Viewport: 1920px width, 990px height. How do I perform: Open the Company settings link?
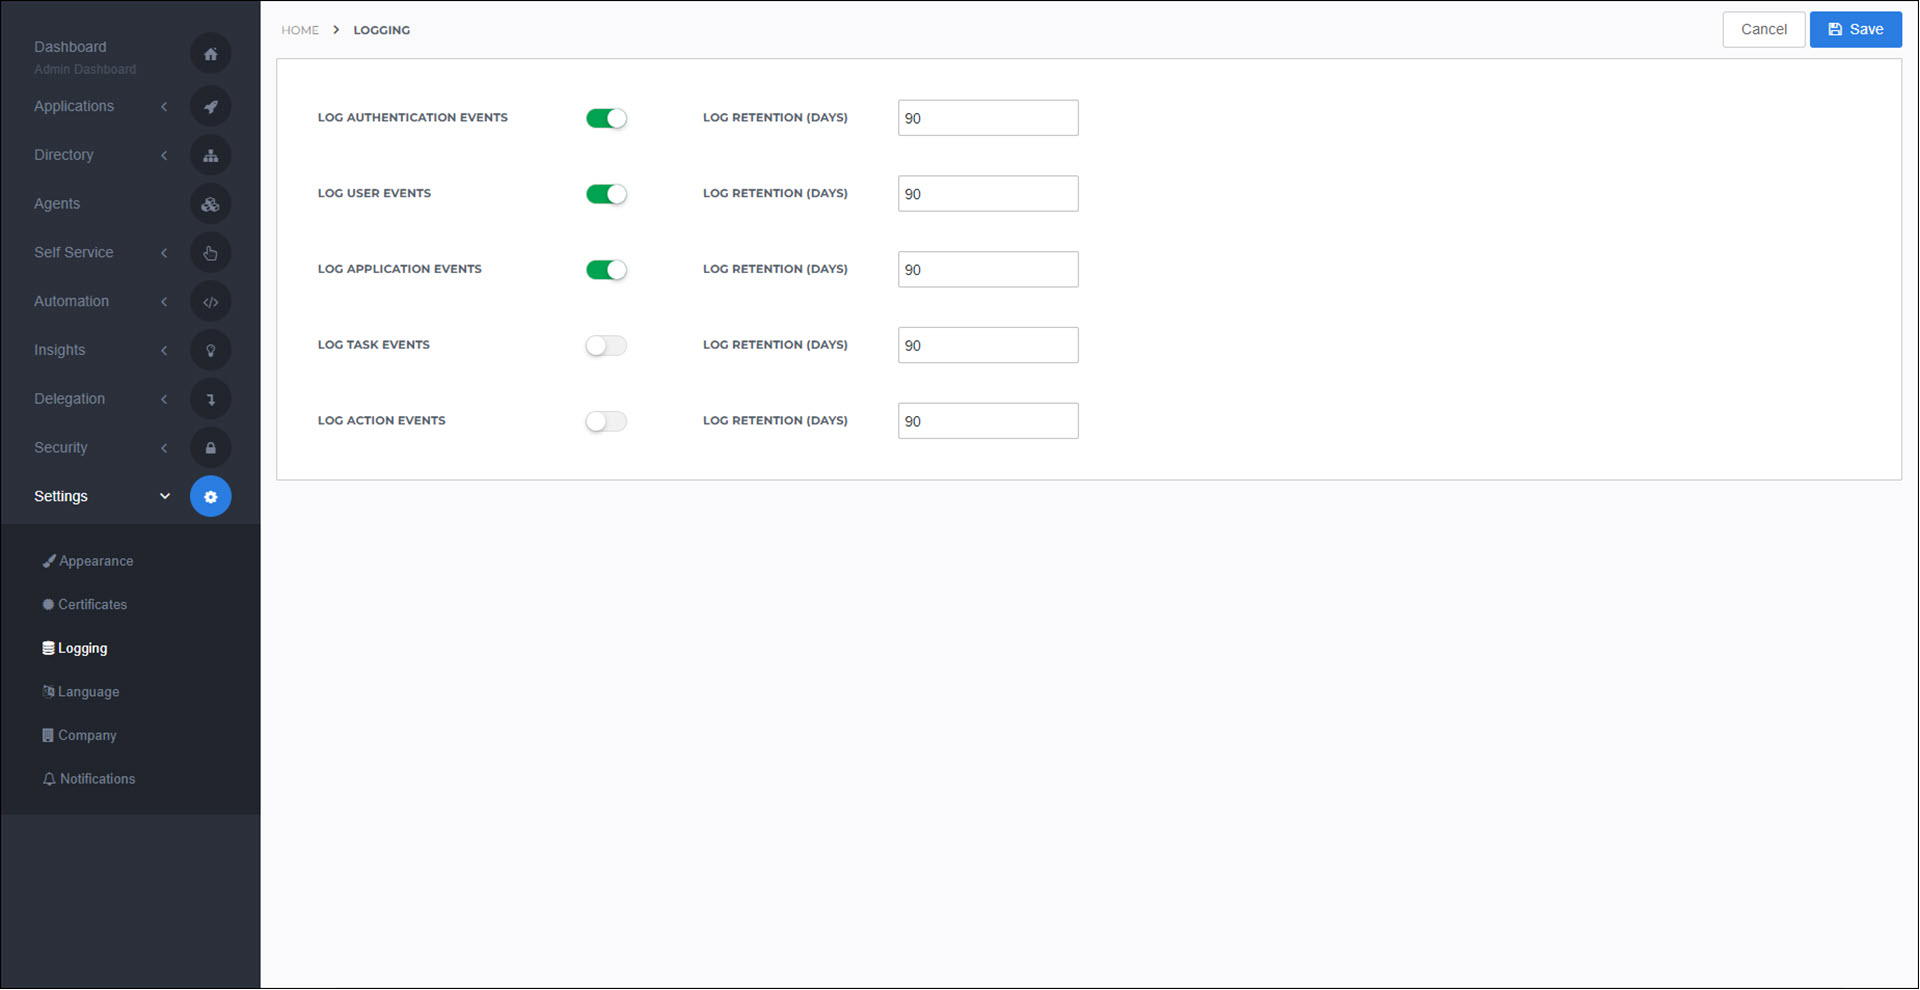87,735
